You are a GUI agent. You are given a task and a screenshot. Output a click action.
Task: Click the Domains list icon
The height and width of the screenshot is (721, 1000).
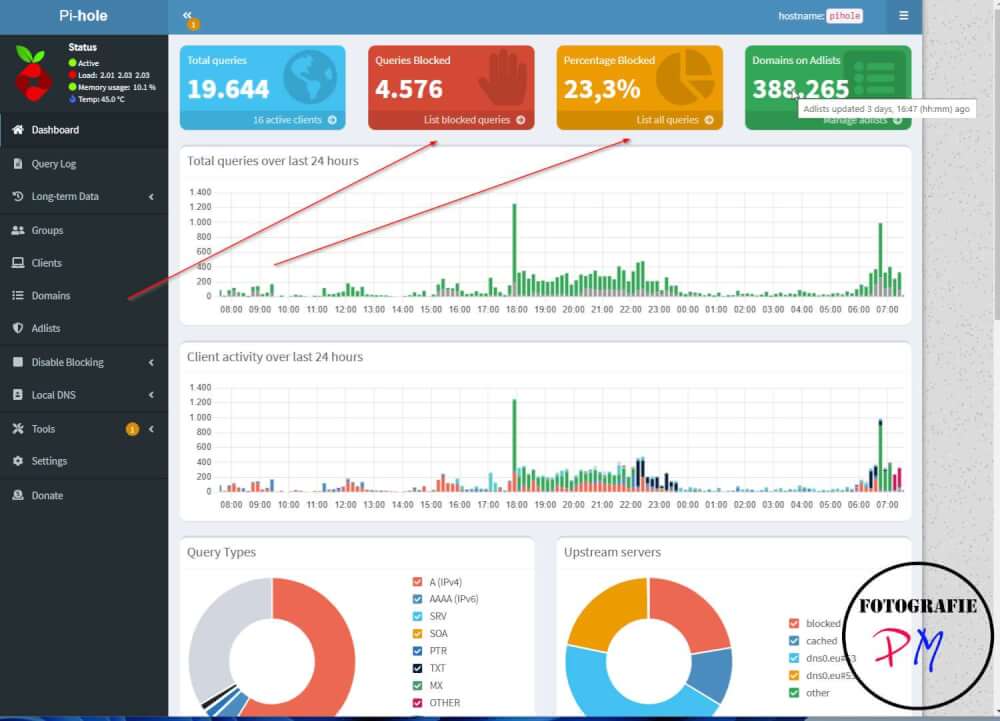coord(18,295)
